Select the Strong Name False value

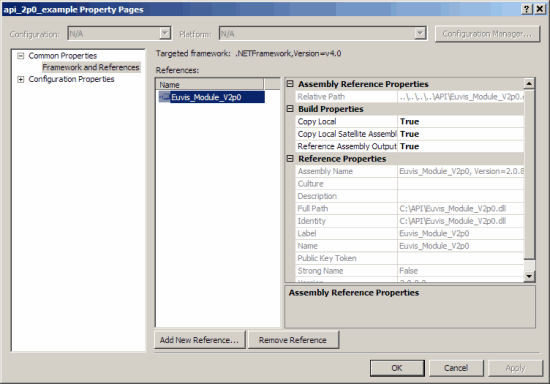pos(460,271)
